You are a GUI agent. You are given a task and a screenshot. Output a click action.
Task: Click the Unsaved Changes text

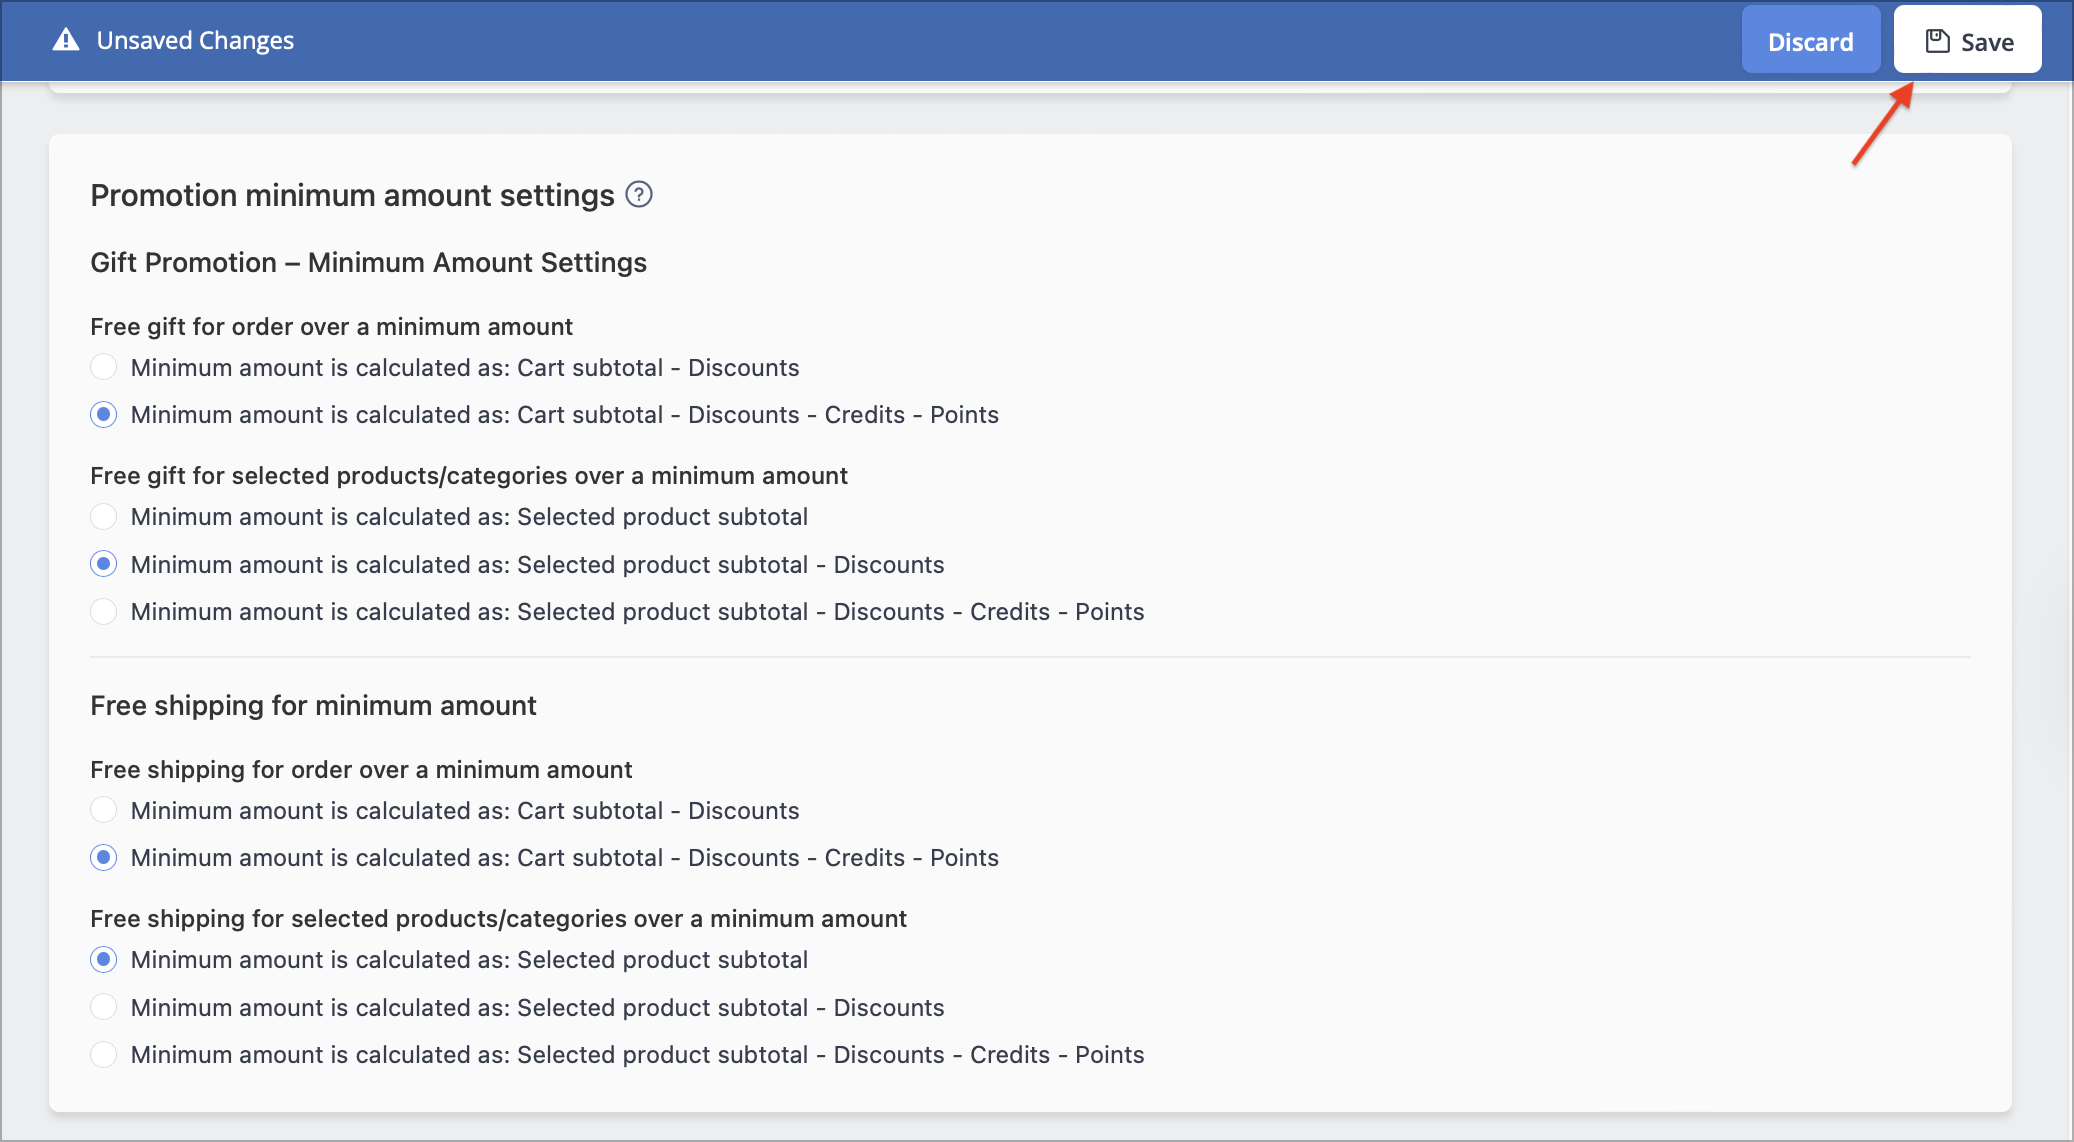click(x=195, y=40)
